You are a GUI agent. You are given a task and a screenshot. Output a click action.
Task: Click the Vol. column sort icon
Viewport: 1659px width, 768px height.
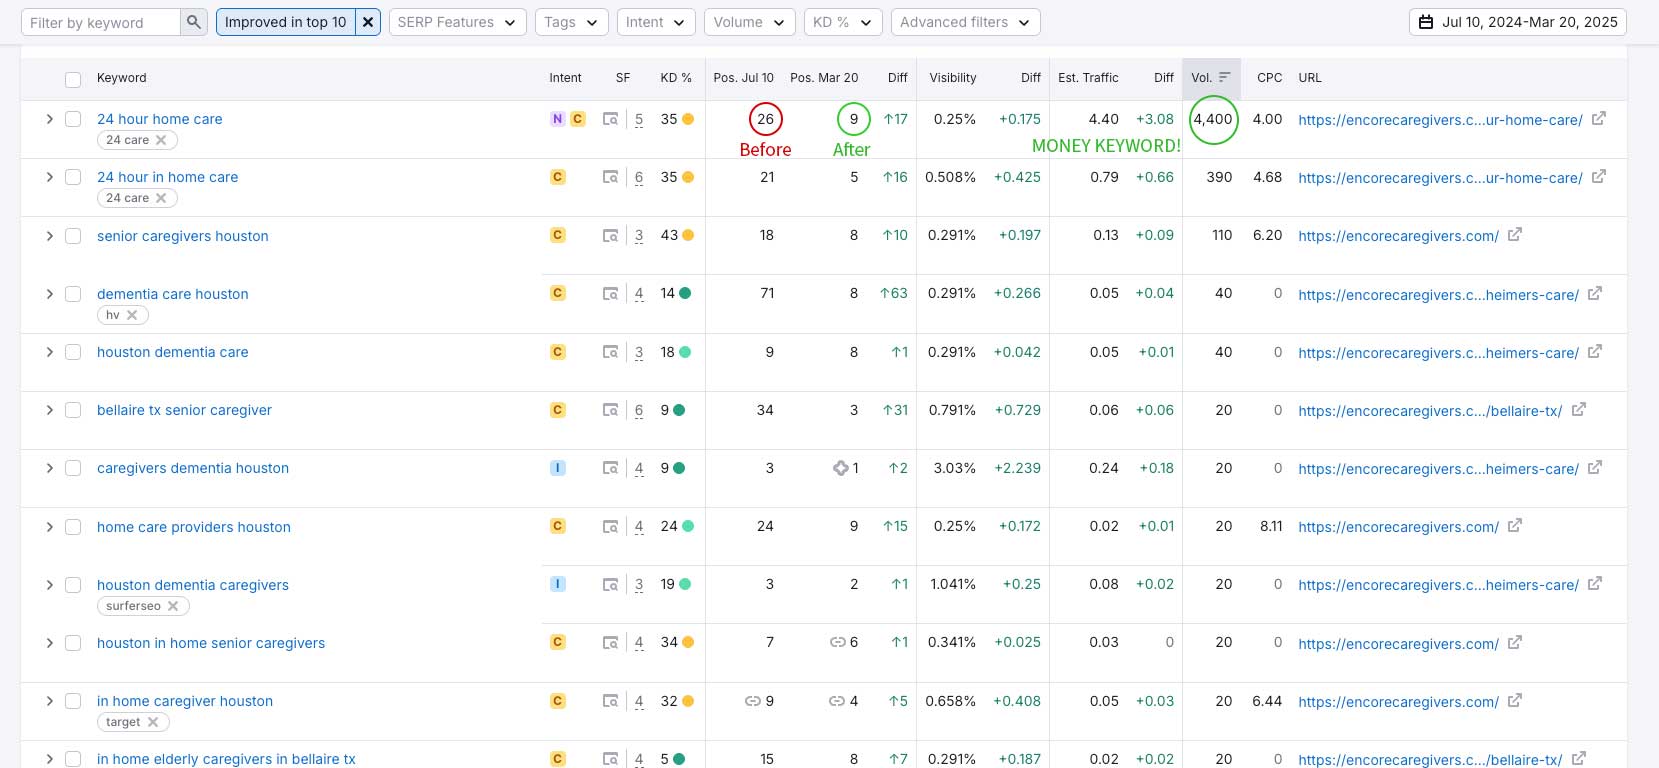point(1224,77)
